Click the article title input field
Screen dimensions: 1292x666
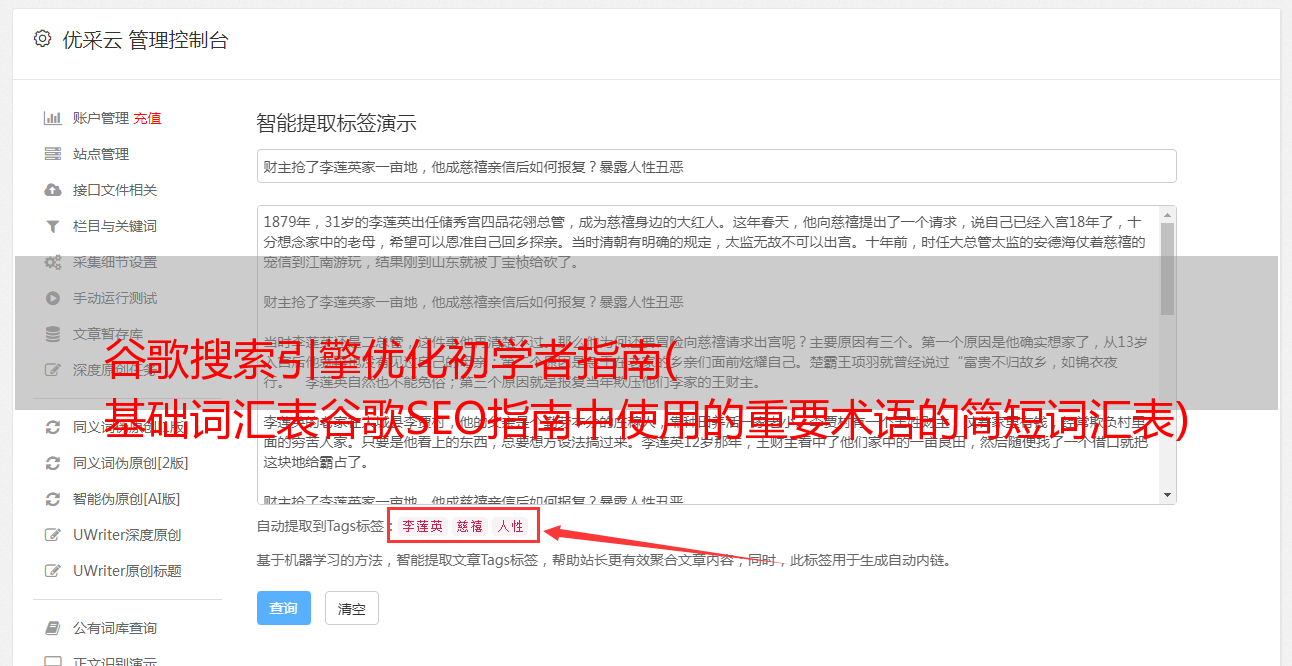coord(716,166)
